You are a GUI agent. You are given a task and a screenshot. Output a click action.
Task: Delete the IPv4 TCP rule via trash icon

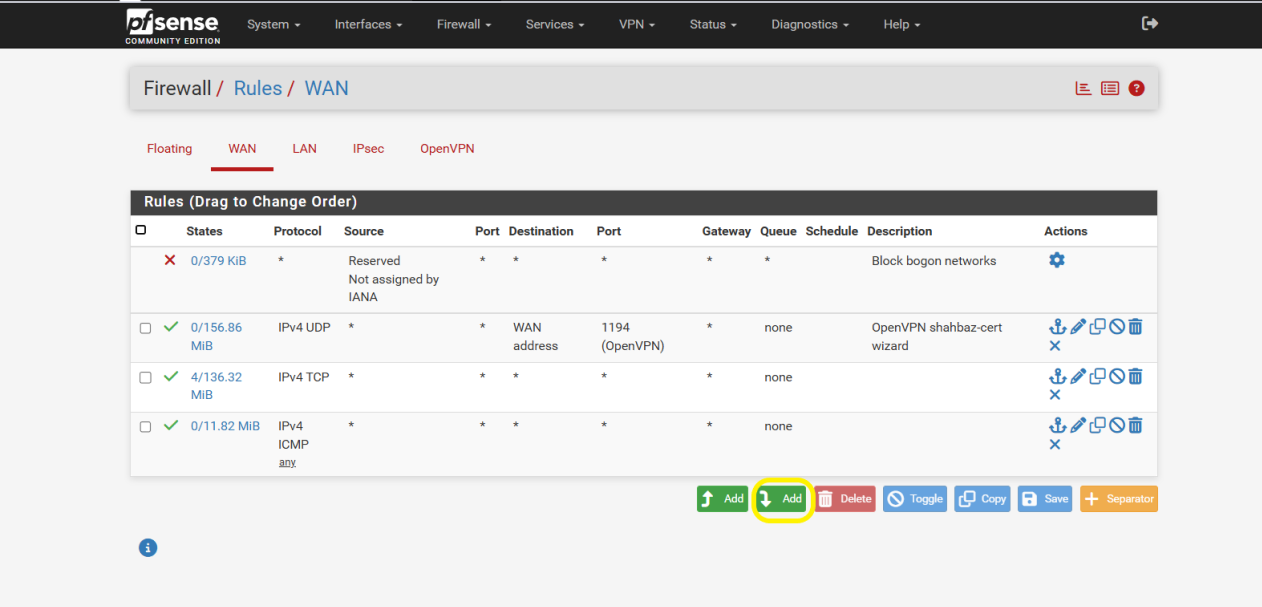(x=1135, y=377)
